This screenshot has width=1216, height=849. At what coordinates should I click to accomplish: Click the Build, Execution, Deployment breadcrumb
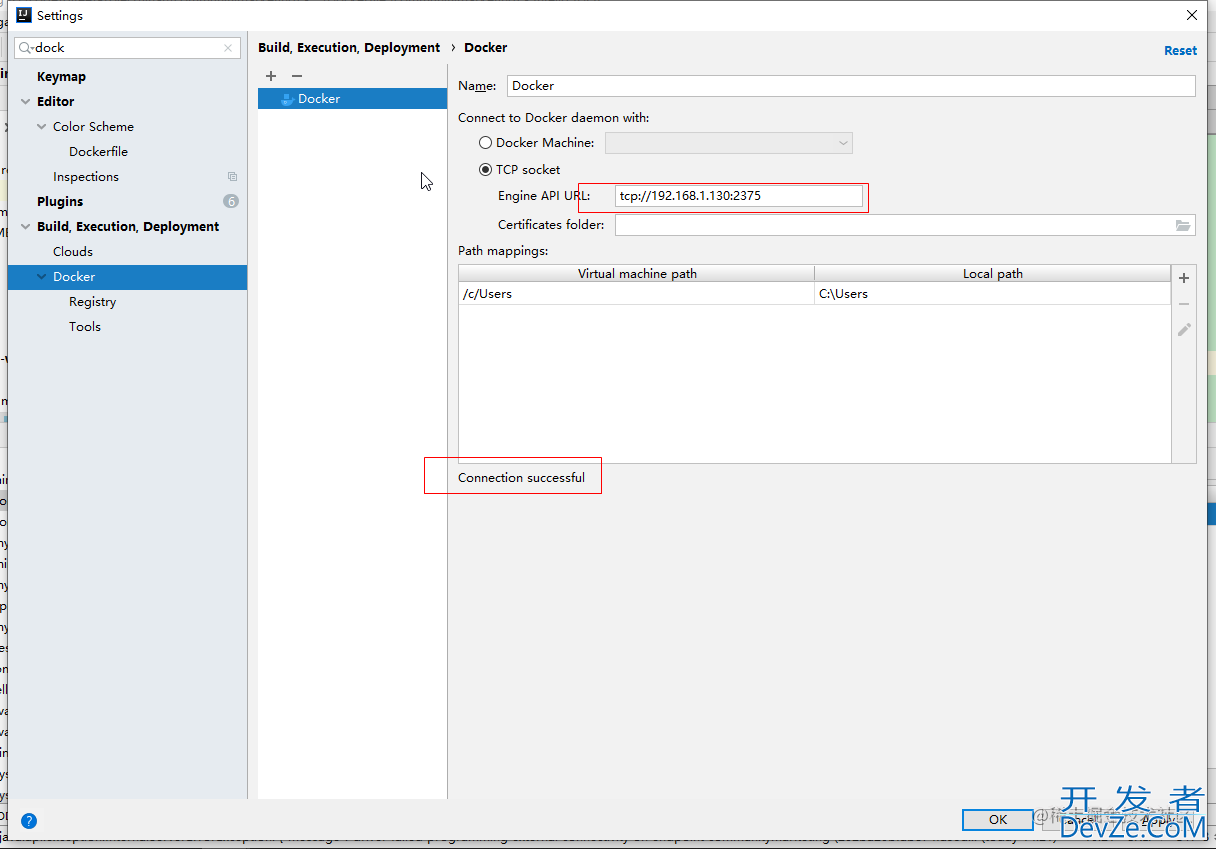[349, 47]
